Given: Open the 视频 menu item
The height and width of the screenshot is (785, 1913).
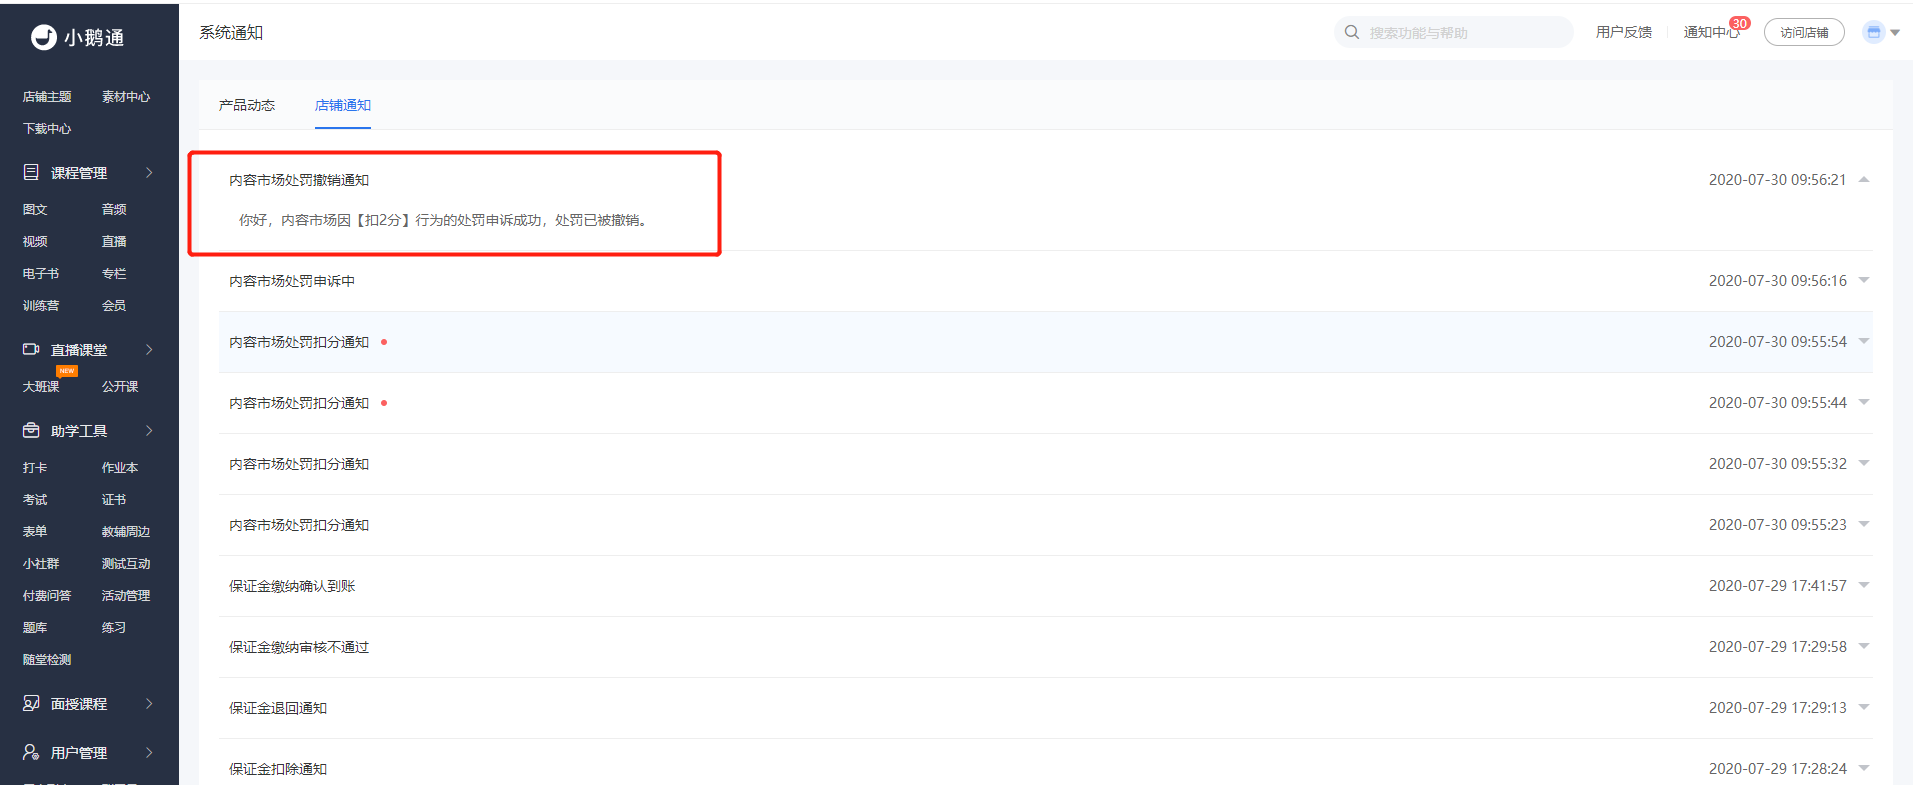Looking at the screenshot, I should (x=35, y=242).
